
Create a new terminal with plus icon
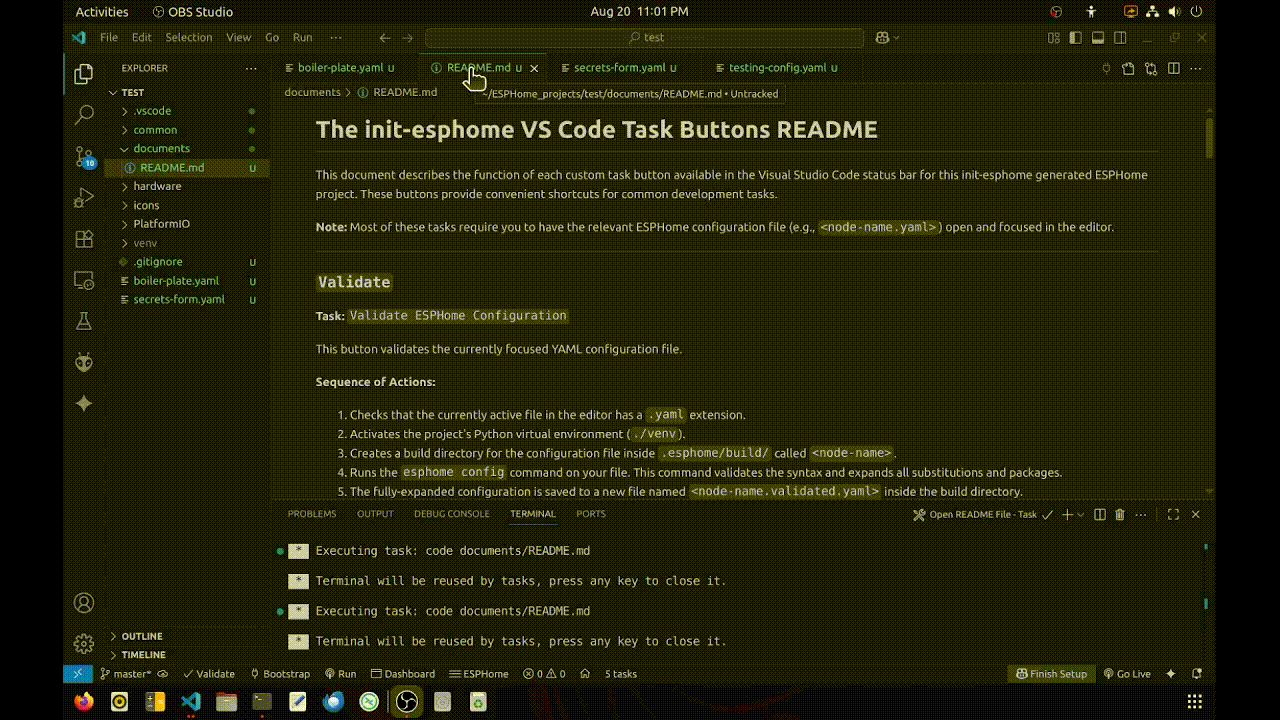1067,514
